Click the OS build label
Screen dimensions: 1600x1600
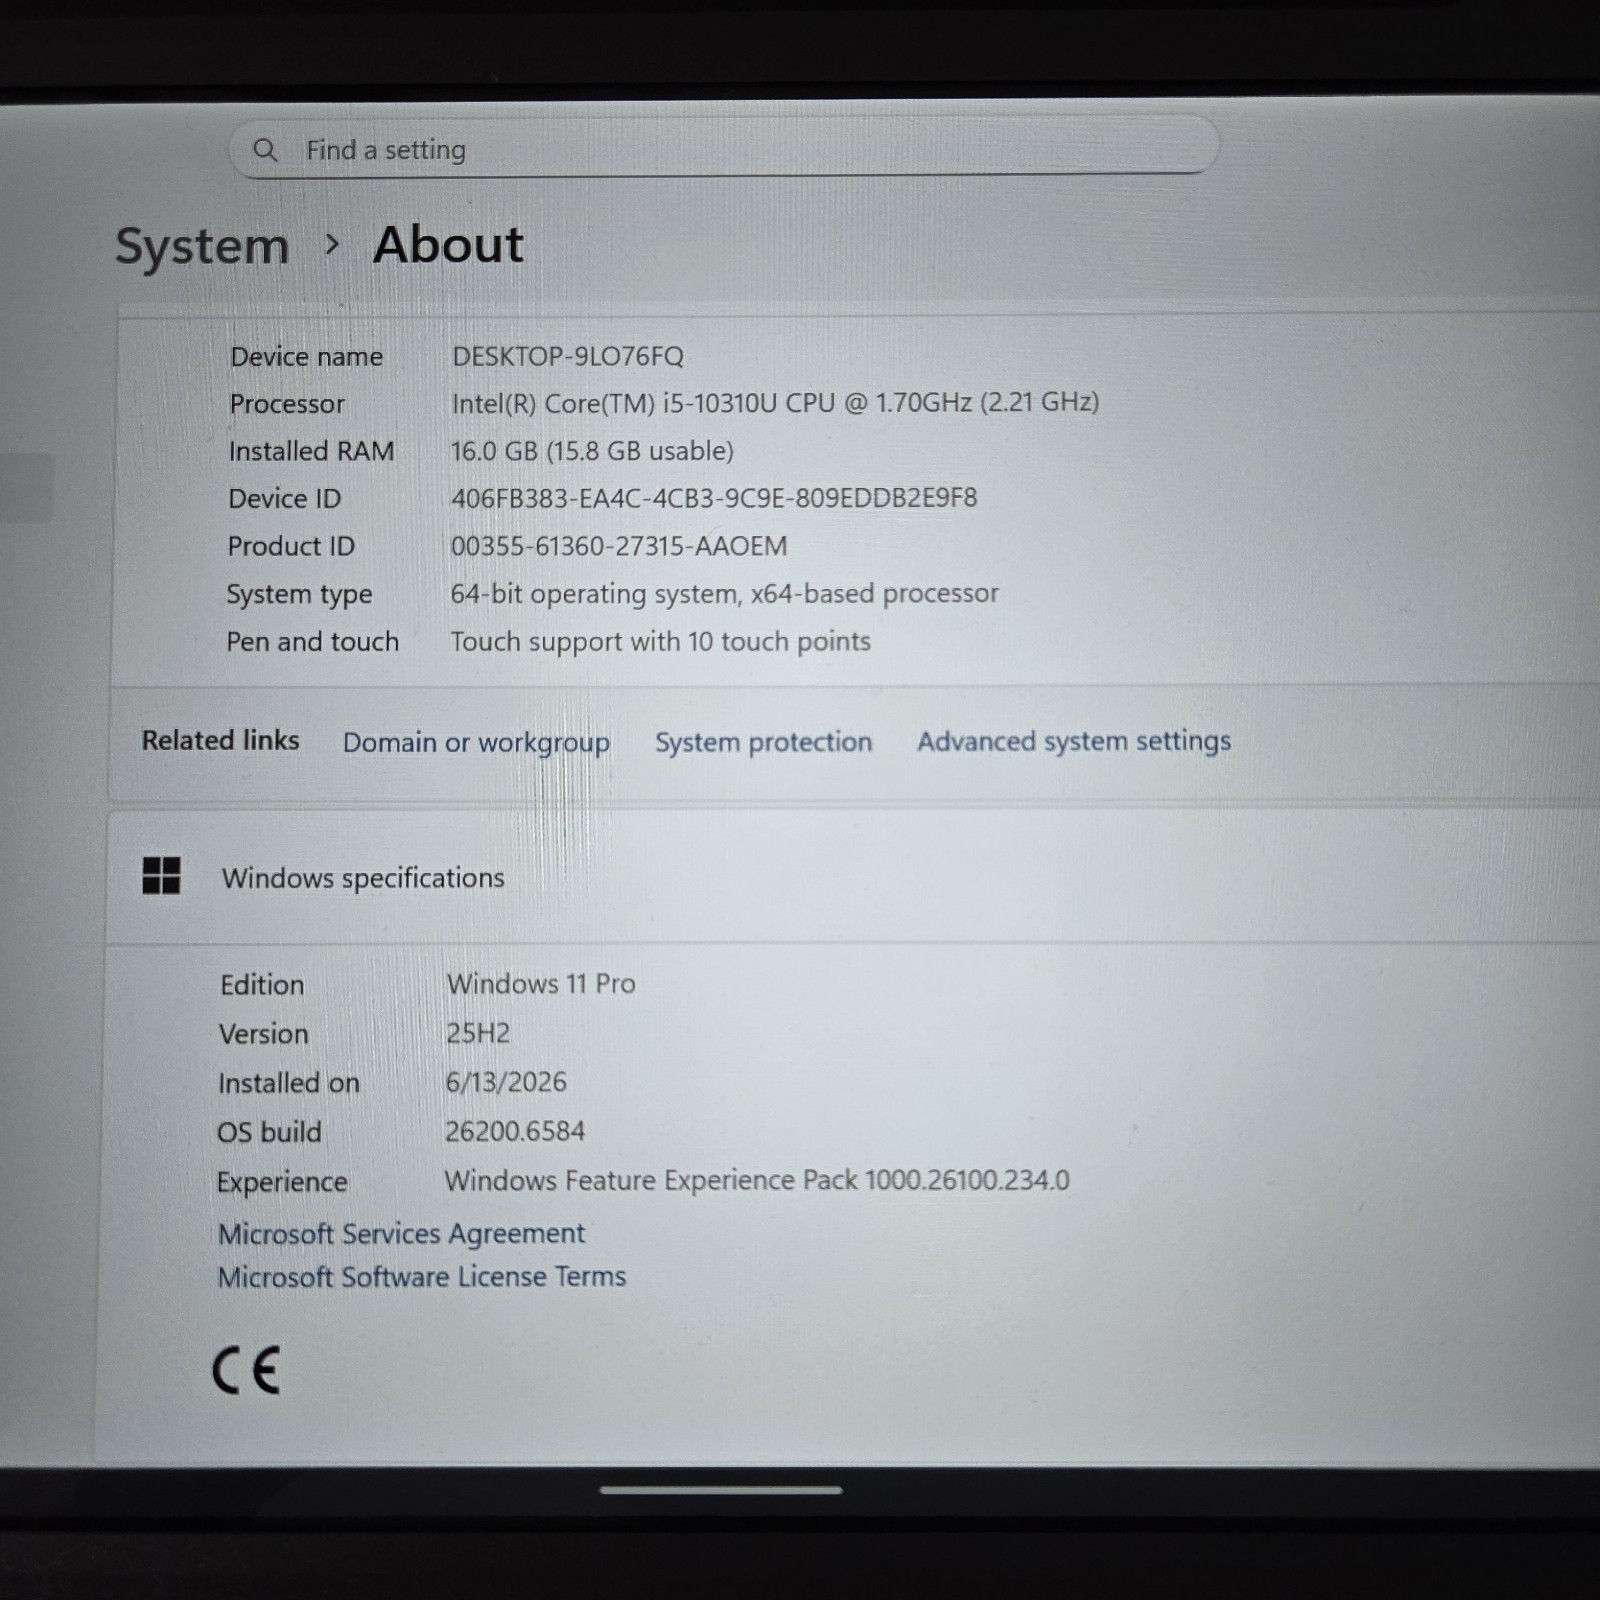click(269, 1132)
